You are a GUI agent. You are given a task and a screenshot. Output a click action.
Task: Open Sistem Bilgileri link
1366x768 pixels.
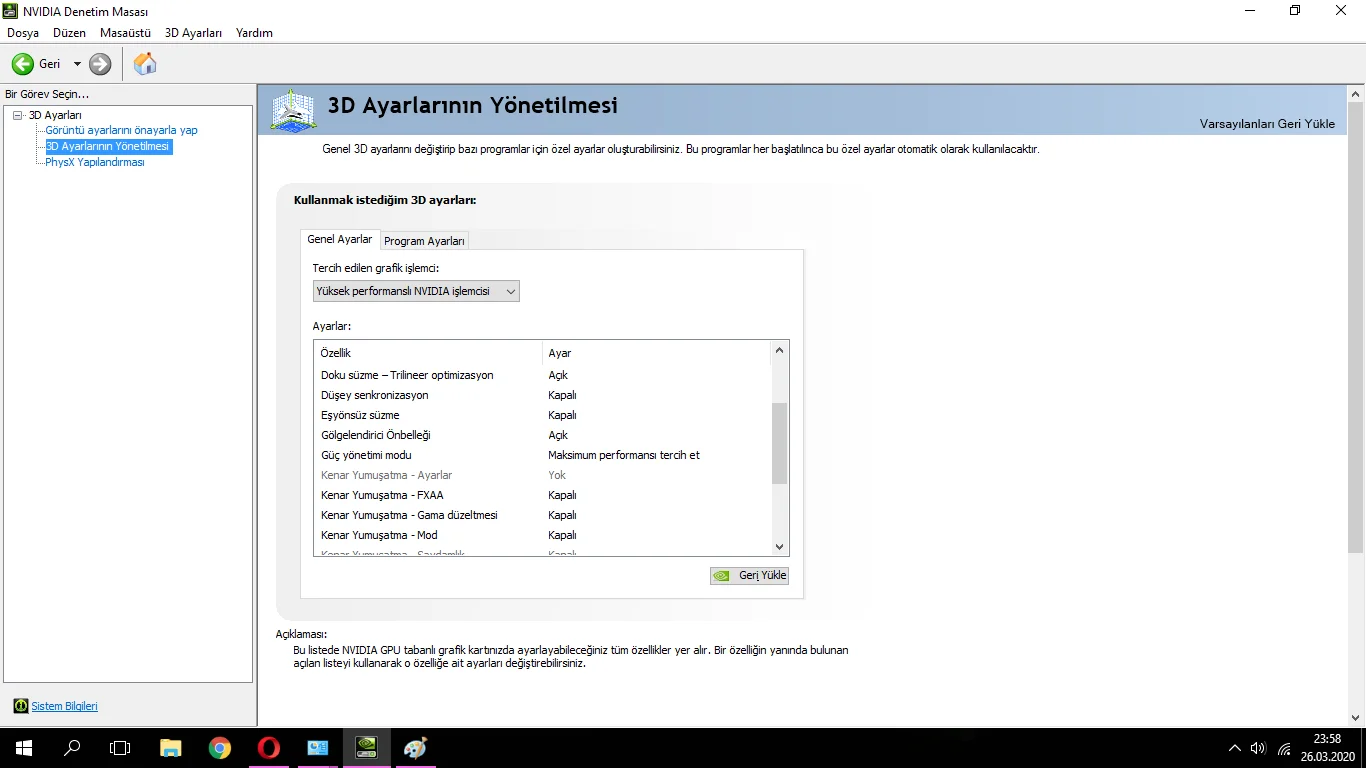click(x=65, y=706)
